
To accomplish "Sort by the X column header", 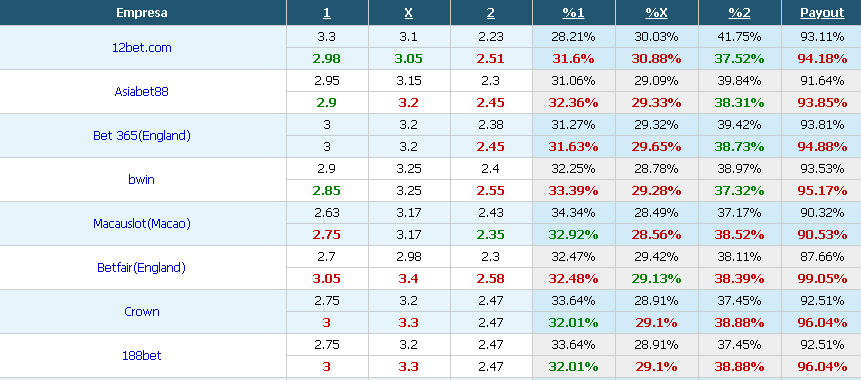I will coord(409,13).
